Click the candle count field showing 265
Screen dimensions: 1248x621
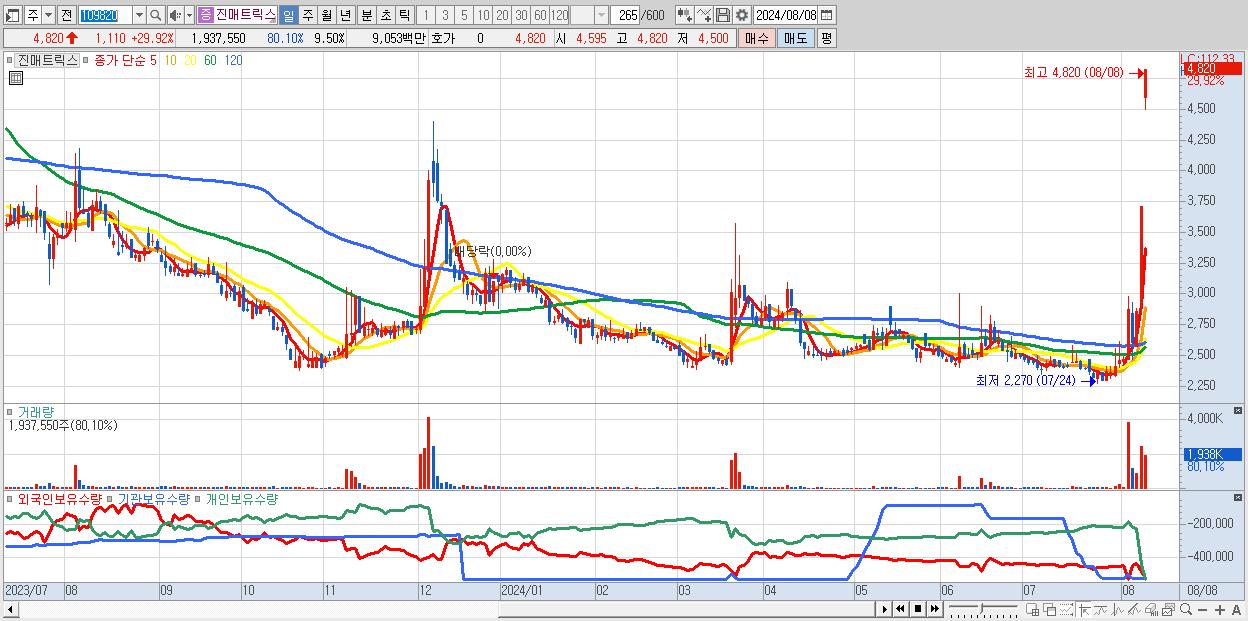coord(626,15)
